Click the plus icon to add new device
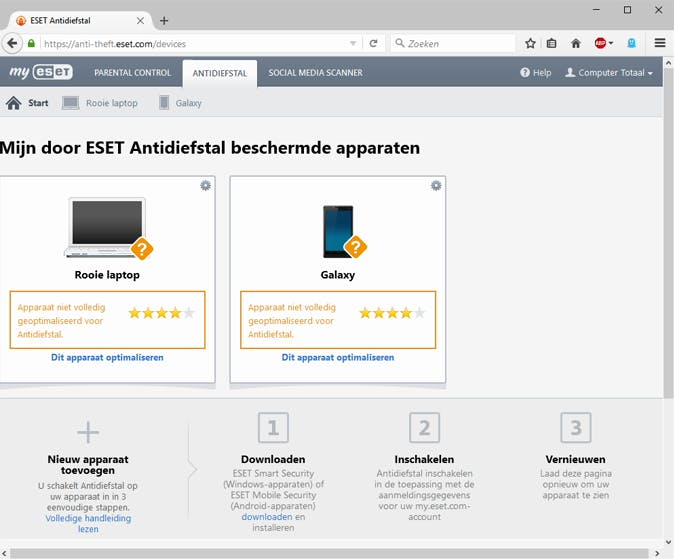The width and height of the screenshot is (674, 559). pyautogui.click(x=88, y=432)
